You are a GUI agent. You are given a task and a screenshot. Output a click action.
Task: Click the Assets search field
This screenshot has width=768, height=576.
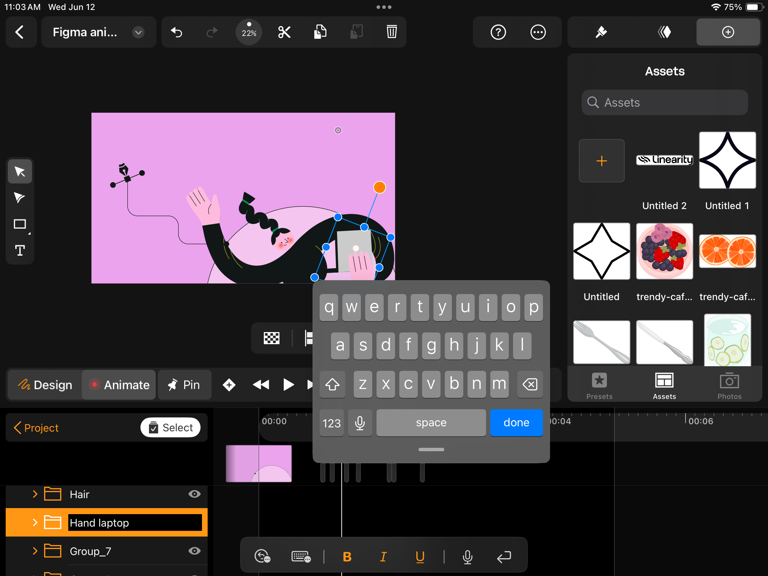[x=665, y=102]
